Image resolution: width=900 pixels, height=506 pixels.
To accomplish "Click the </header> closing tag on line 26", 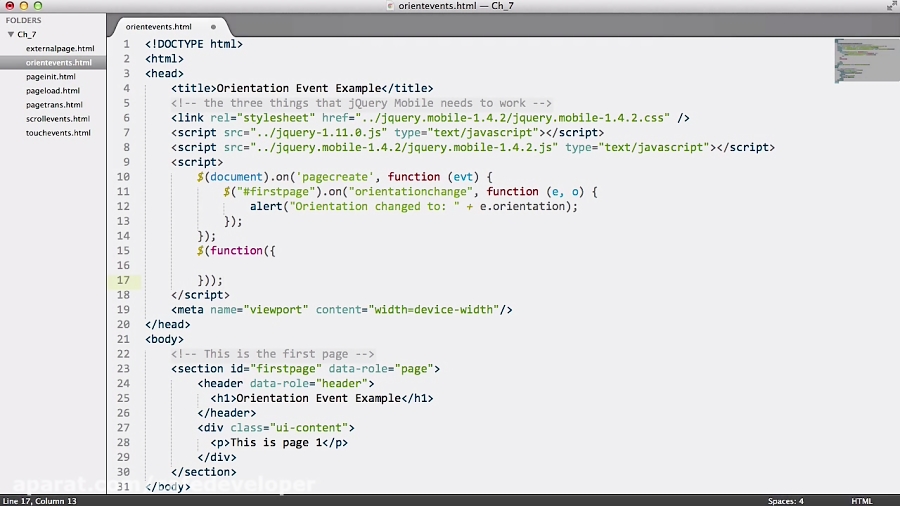I will click(x=227, y=413).
